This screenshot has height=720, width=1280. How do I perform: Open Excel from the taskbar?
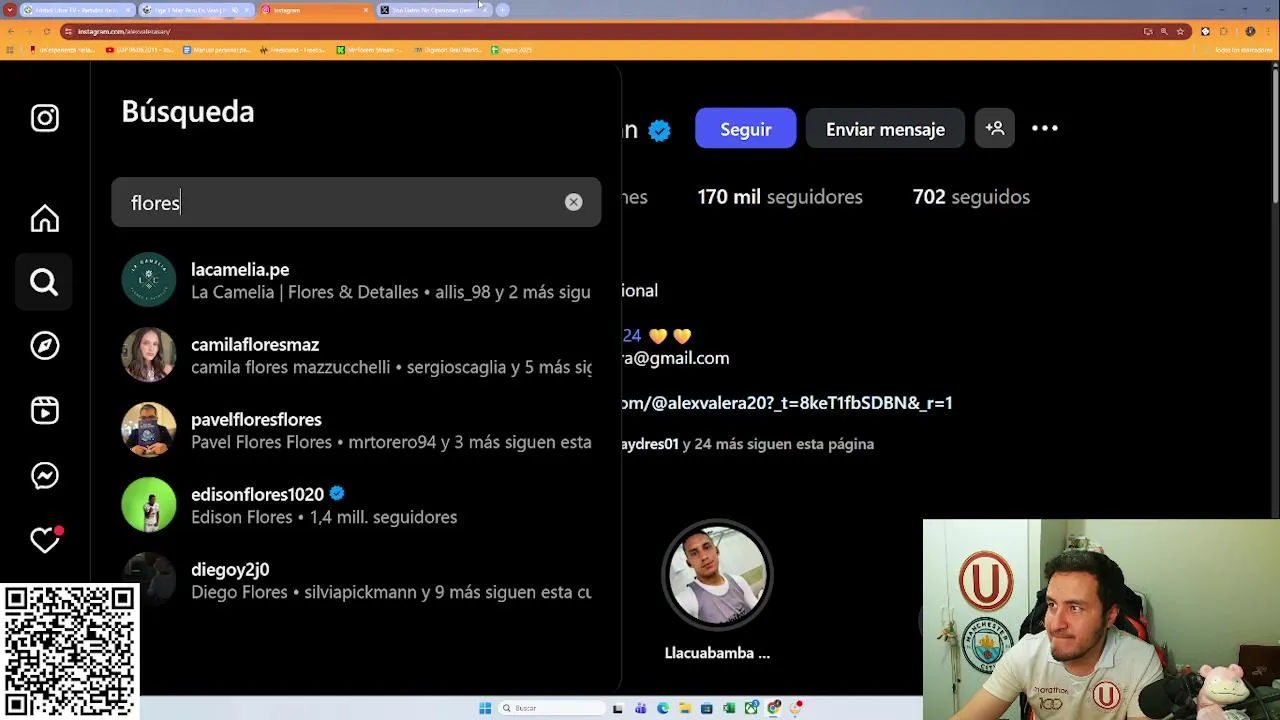pyautogui.click(x=729, y=708)
